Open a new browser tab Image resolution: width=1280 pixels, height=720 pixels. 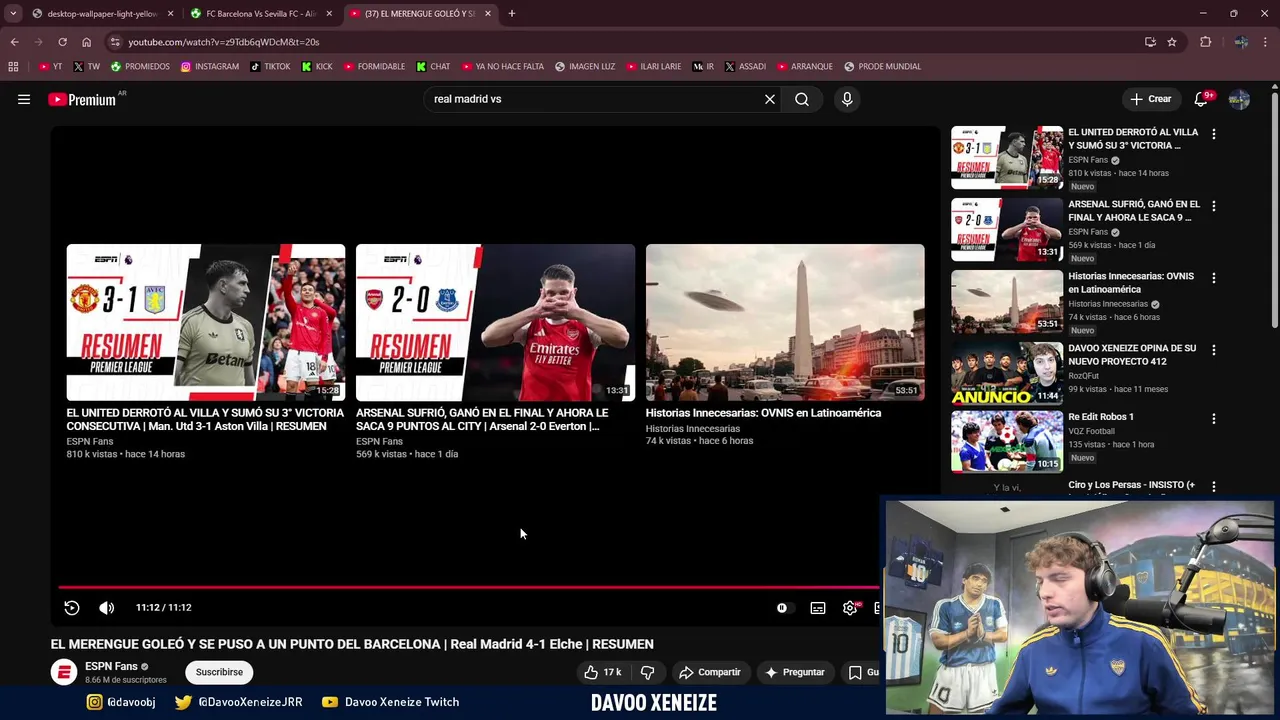(x=512, y=14)
